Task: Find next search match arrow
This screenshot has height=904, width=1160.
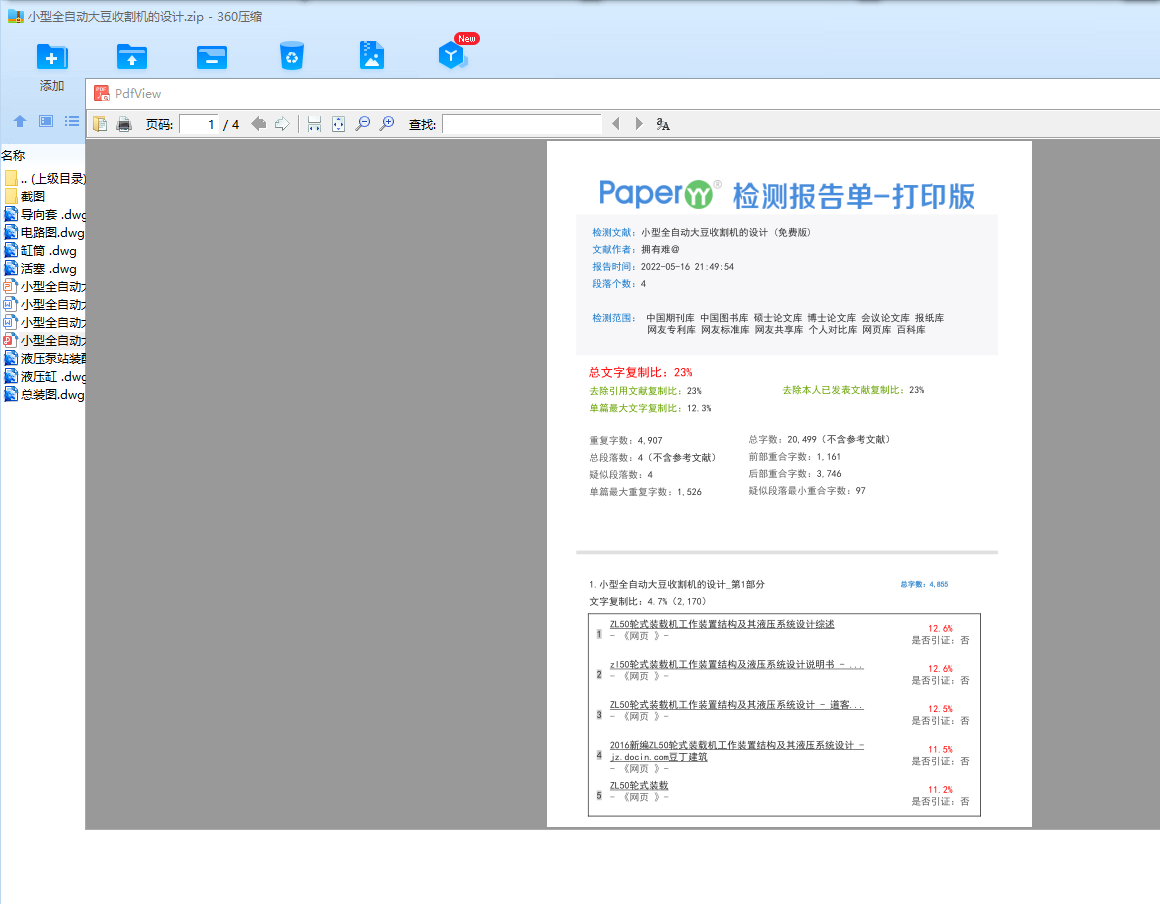Action: click(639, 124)
